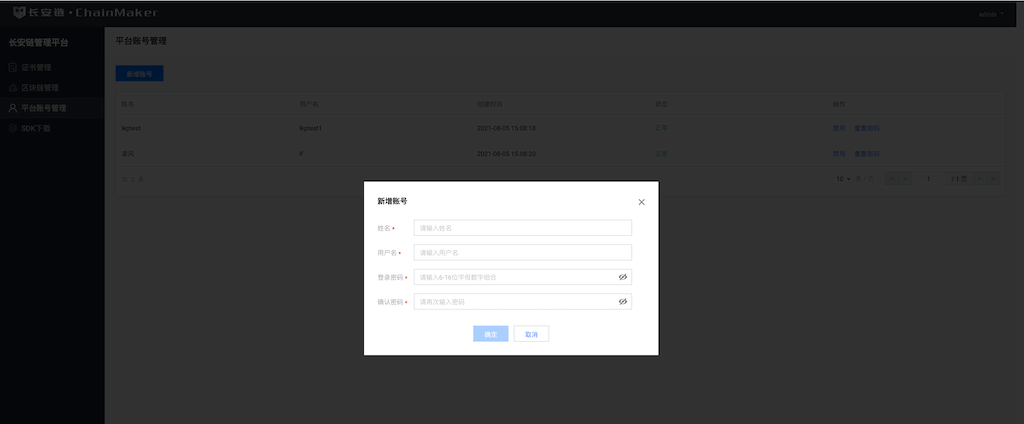
Task: Click 重置密码 link for lkptest row
Action: pos(867,128)
